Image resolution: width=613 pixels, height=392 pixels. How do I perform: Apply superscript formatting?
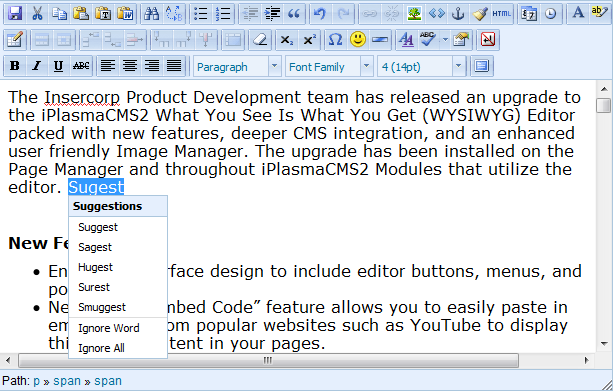pos(309,40)
